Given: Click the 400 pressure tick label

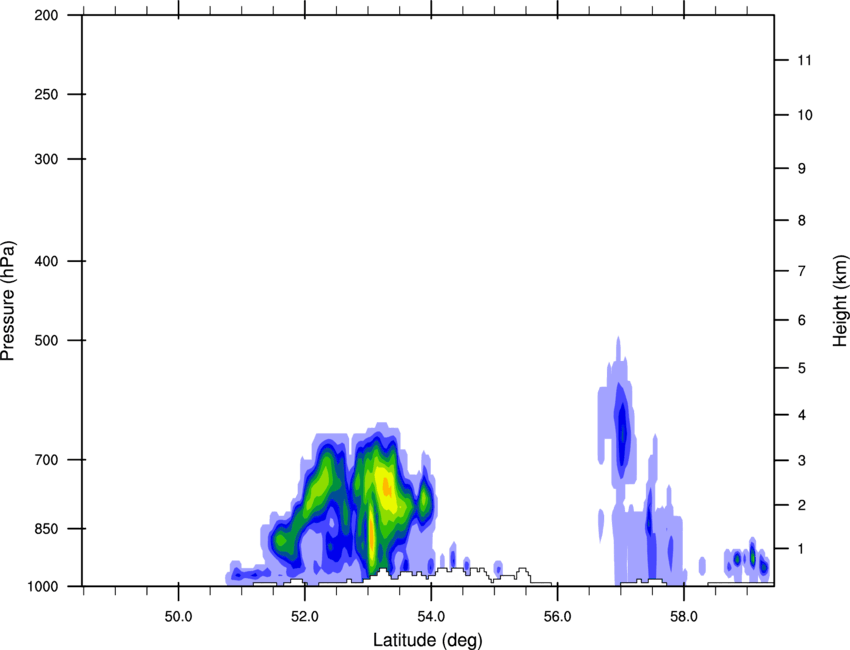Looking at the screenshot, I should click(46, 261).
